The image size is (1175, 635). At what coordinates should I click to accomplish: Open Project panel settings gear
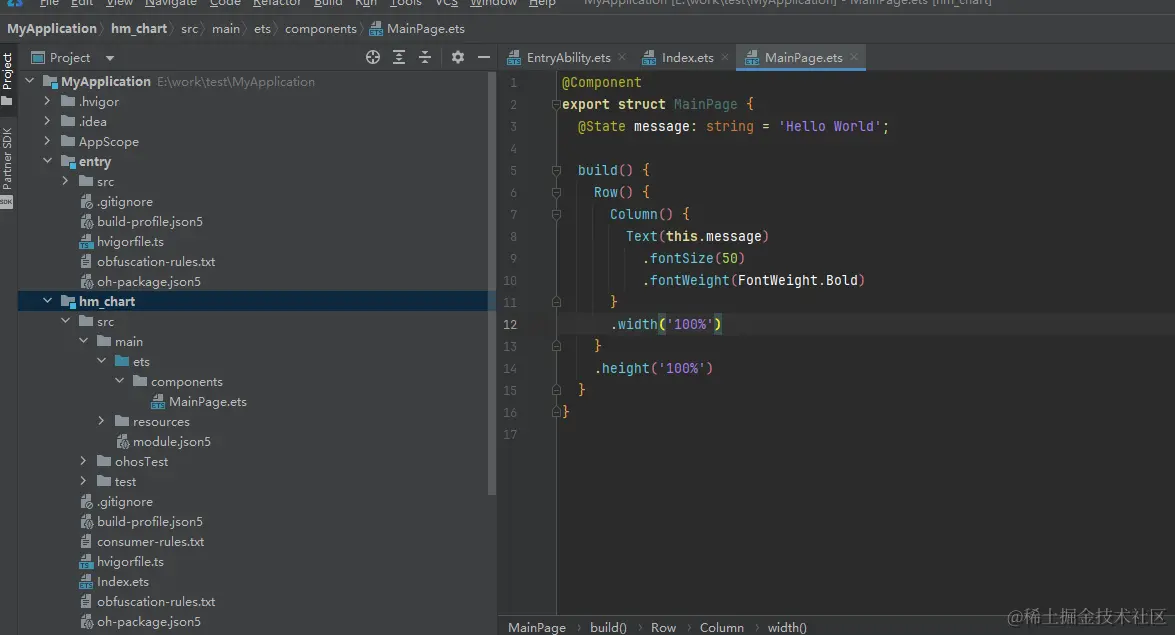click(x=458, y=58)
